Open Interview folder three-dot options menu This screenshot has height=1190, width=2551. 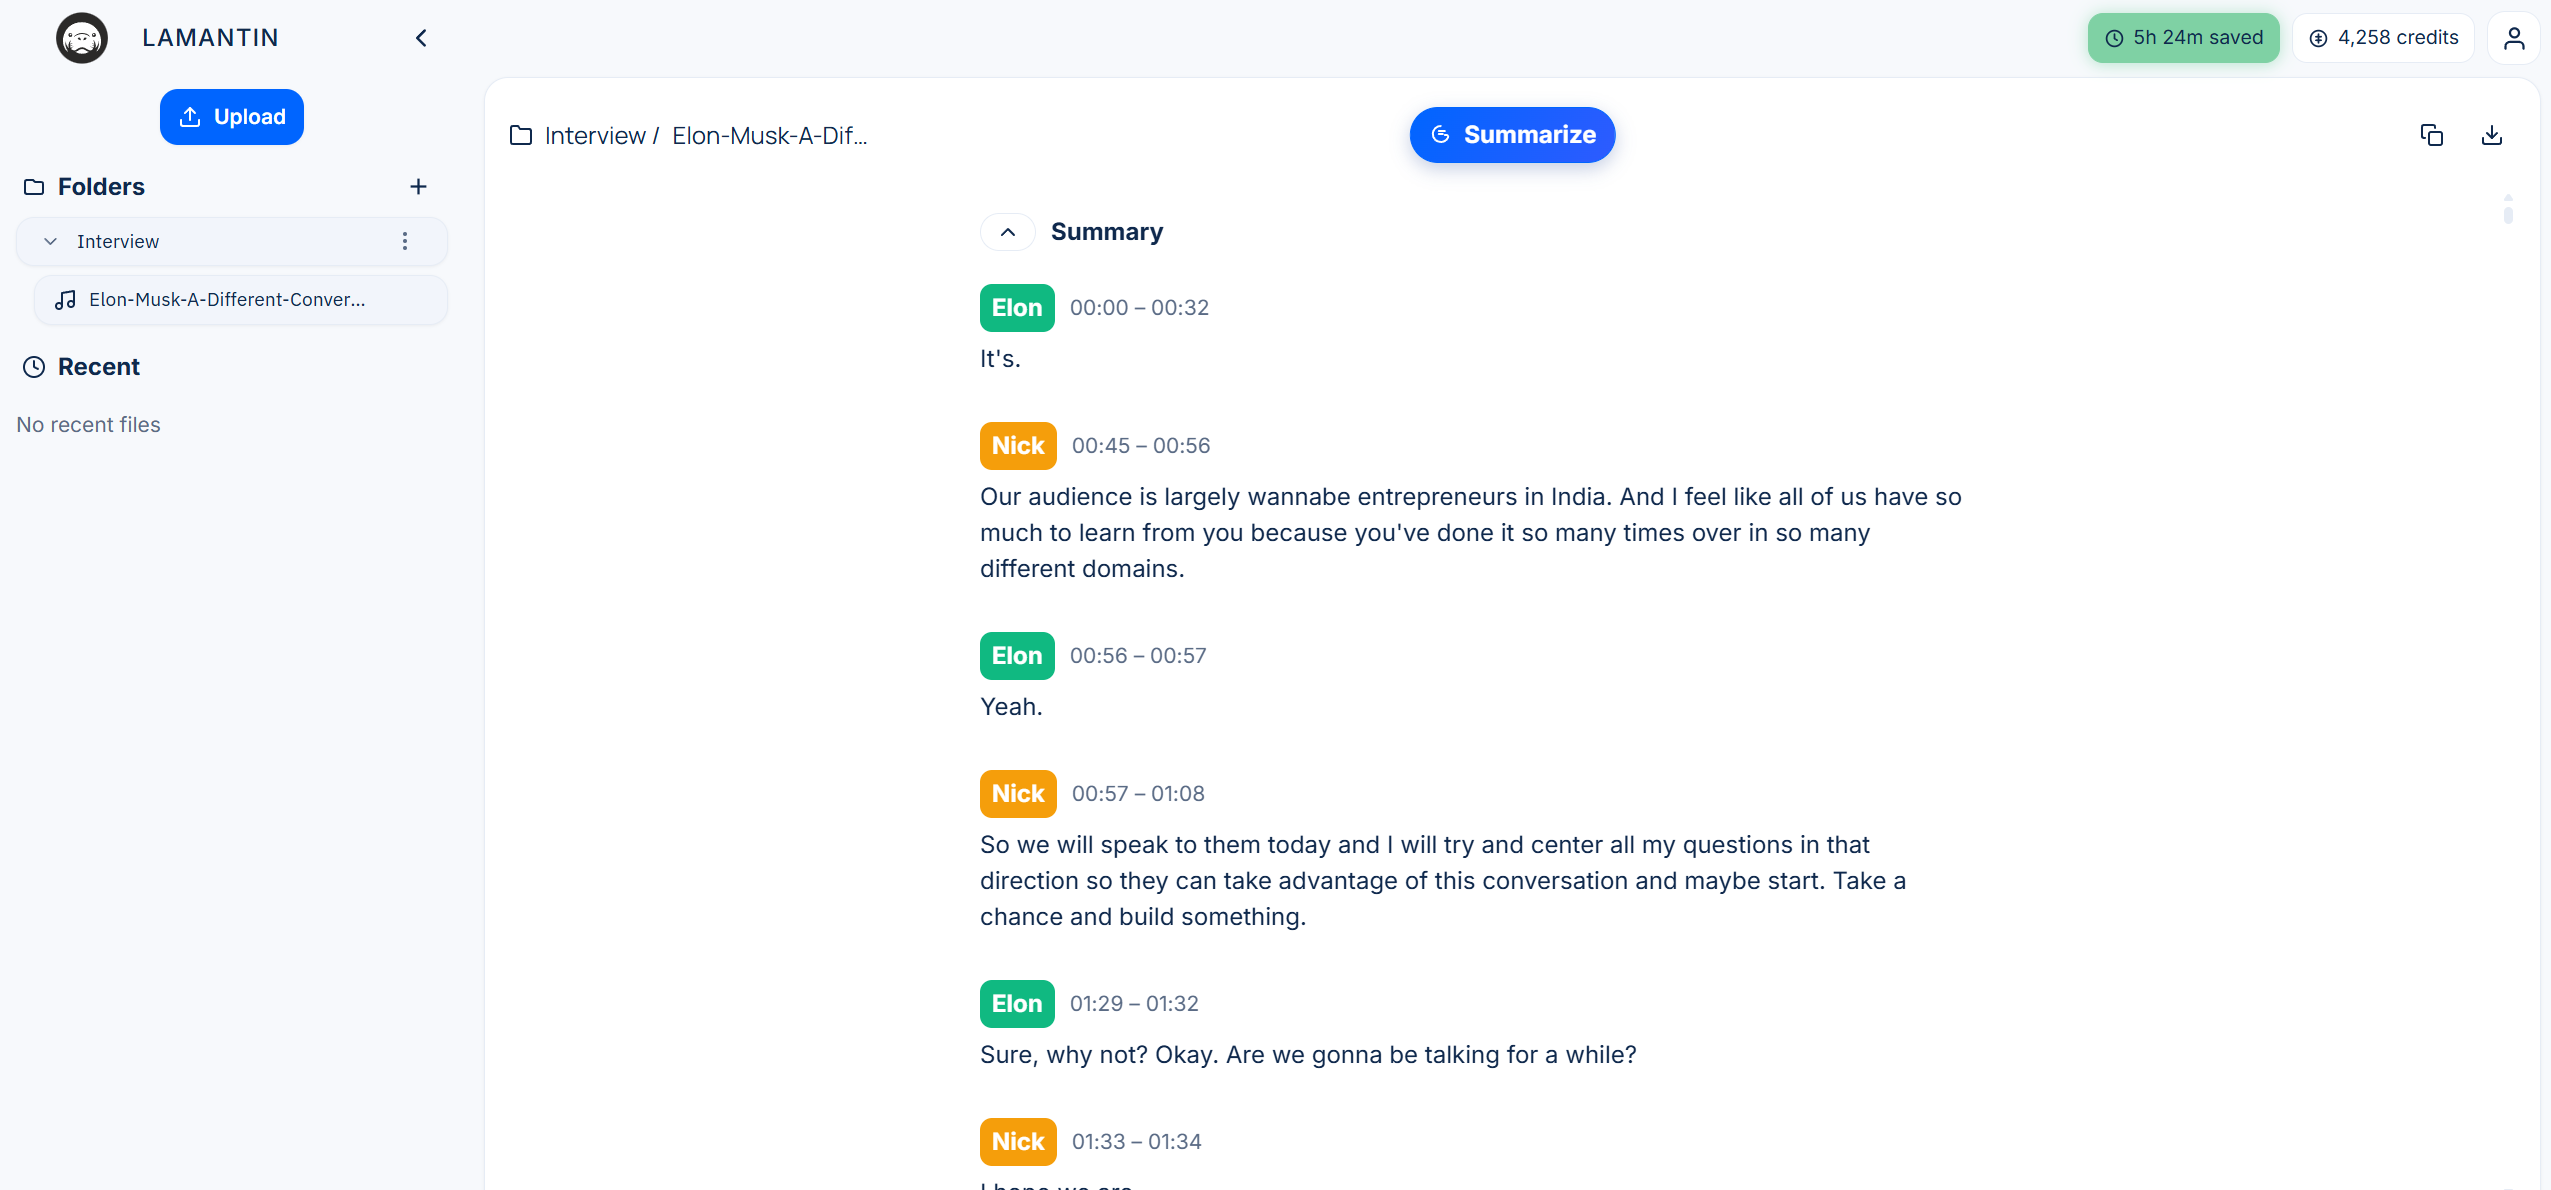pos(405,241)
